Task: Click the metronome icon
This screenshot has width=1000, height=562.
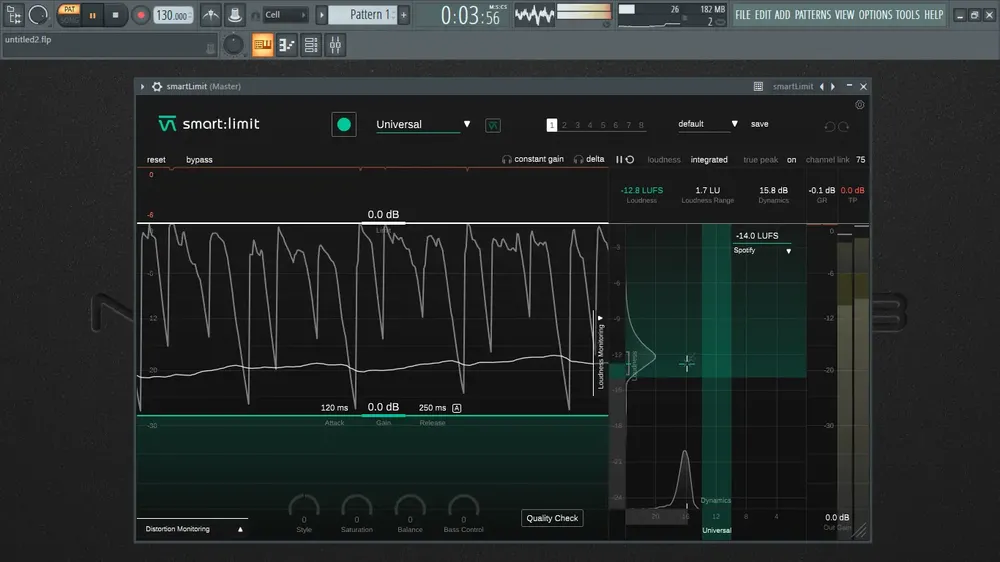Action: (210, 15)
